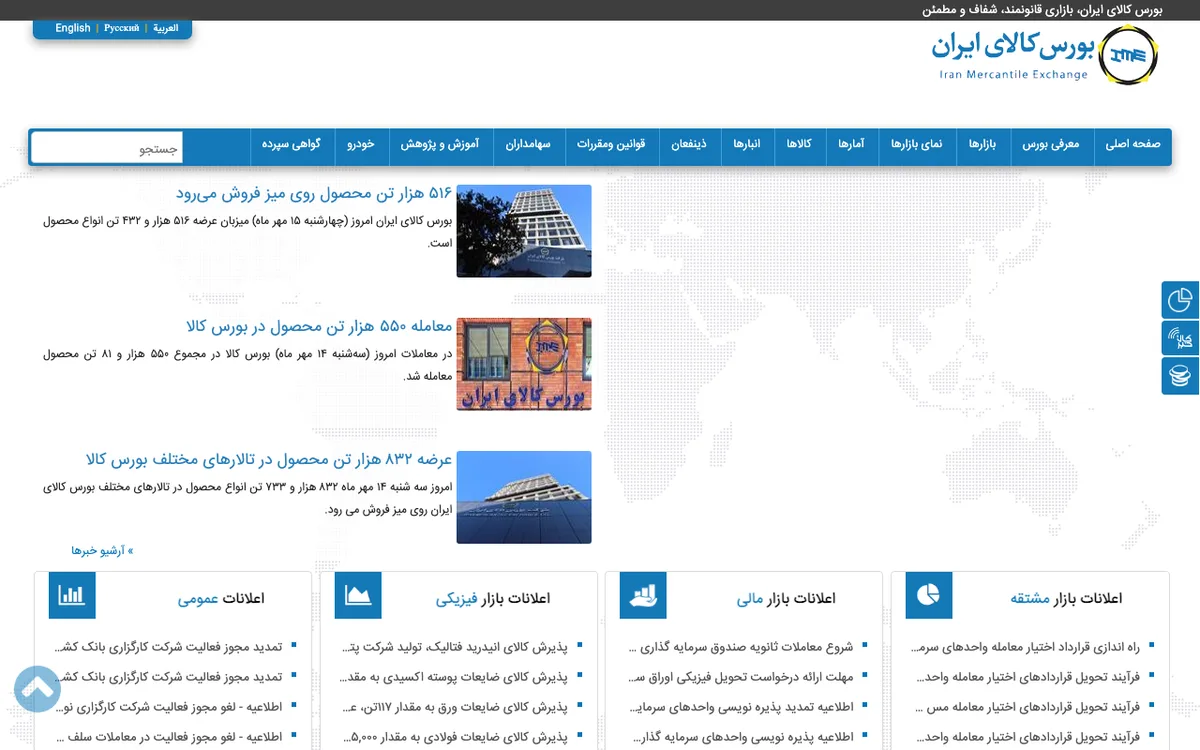This screenshot has height=750, width=1200.
Task: Switch language to العربية
Action: coord(166,28)
